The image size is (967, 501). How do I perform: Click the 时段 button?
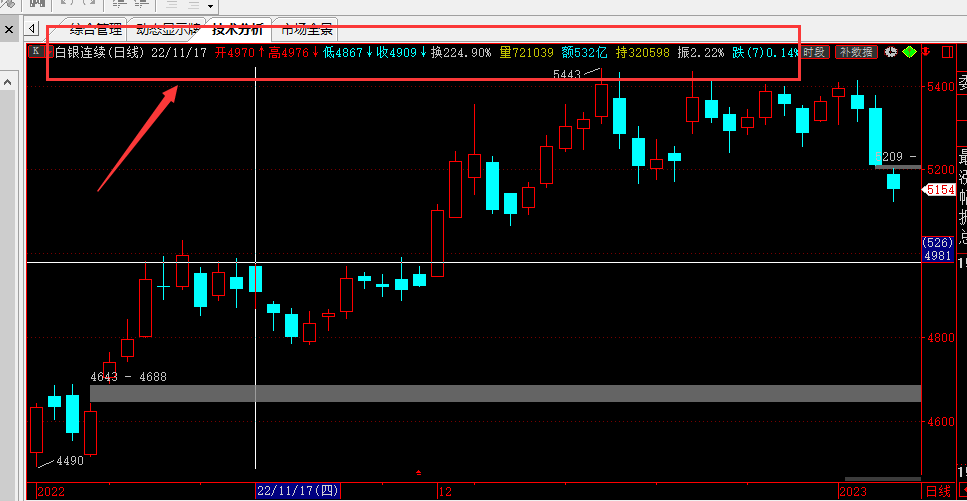pyautogui.click(x=814, y=52)
